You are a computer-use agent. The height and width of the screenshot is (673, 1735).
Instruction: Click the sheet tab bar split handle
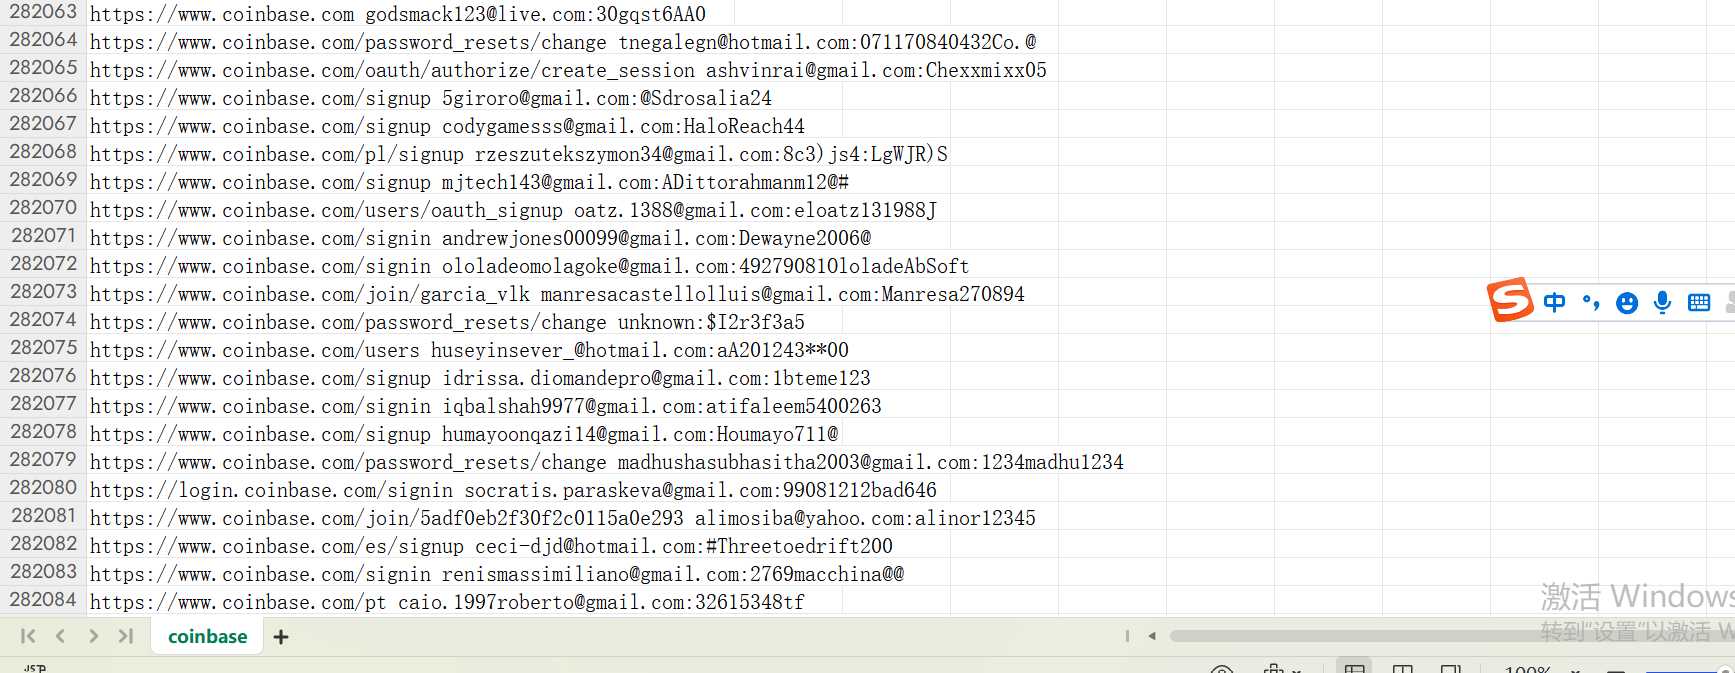[1127, 636]
